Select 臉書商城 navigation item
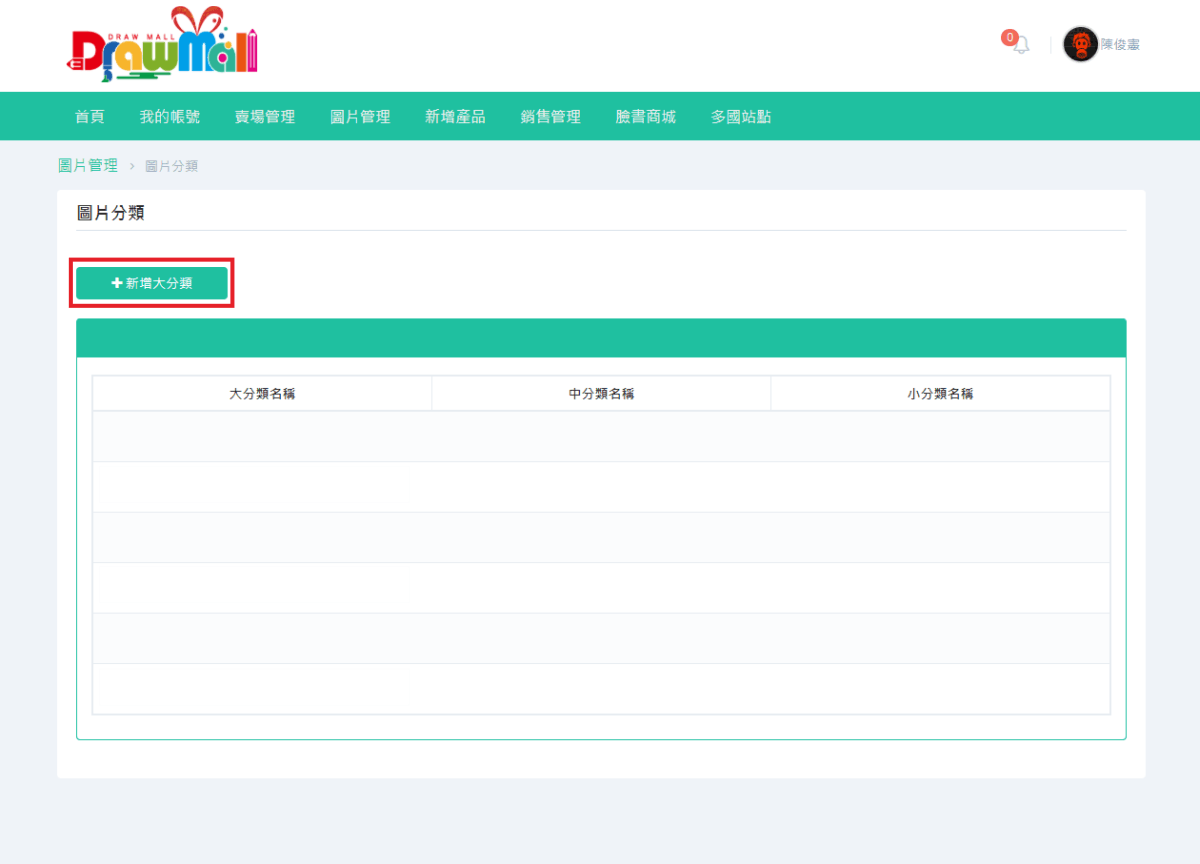This screenshot has height=864, width=1200. 645,117
